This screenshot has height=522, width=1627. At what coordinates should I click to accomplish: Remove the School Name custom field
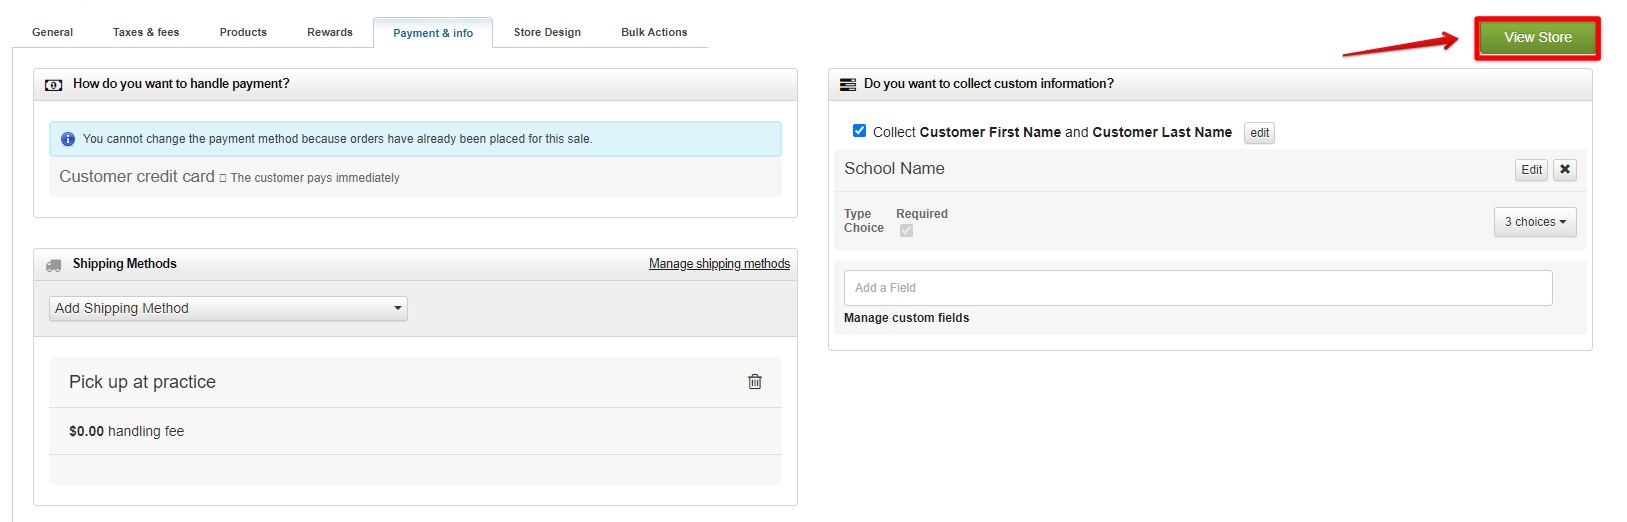(x=1565, y=169)
